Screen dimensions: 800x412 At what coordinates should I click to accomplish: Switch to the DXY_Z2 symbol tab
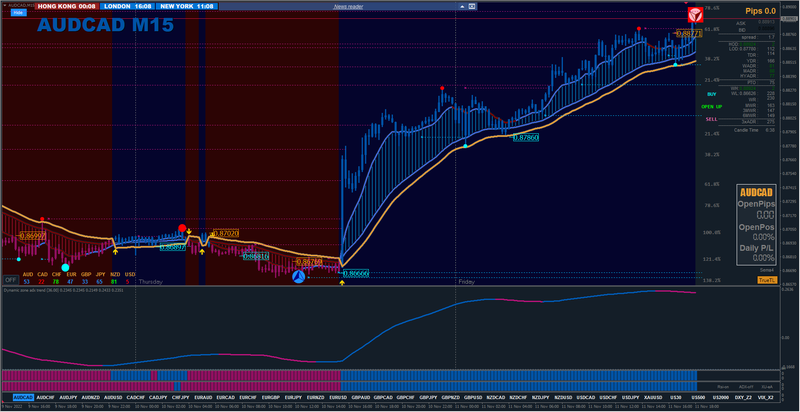tap(743, 397)
